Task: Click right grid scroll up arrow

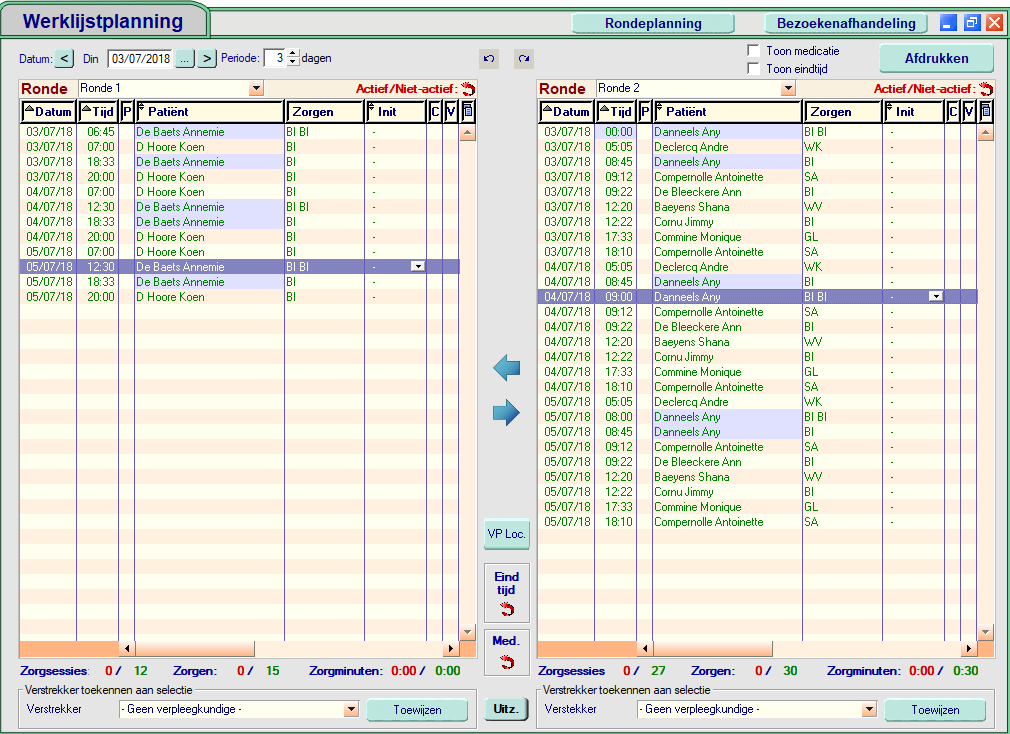Action: pyautogui.click(x=986, y=133)
